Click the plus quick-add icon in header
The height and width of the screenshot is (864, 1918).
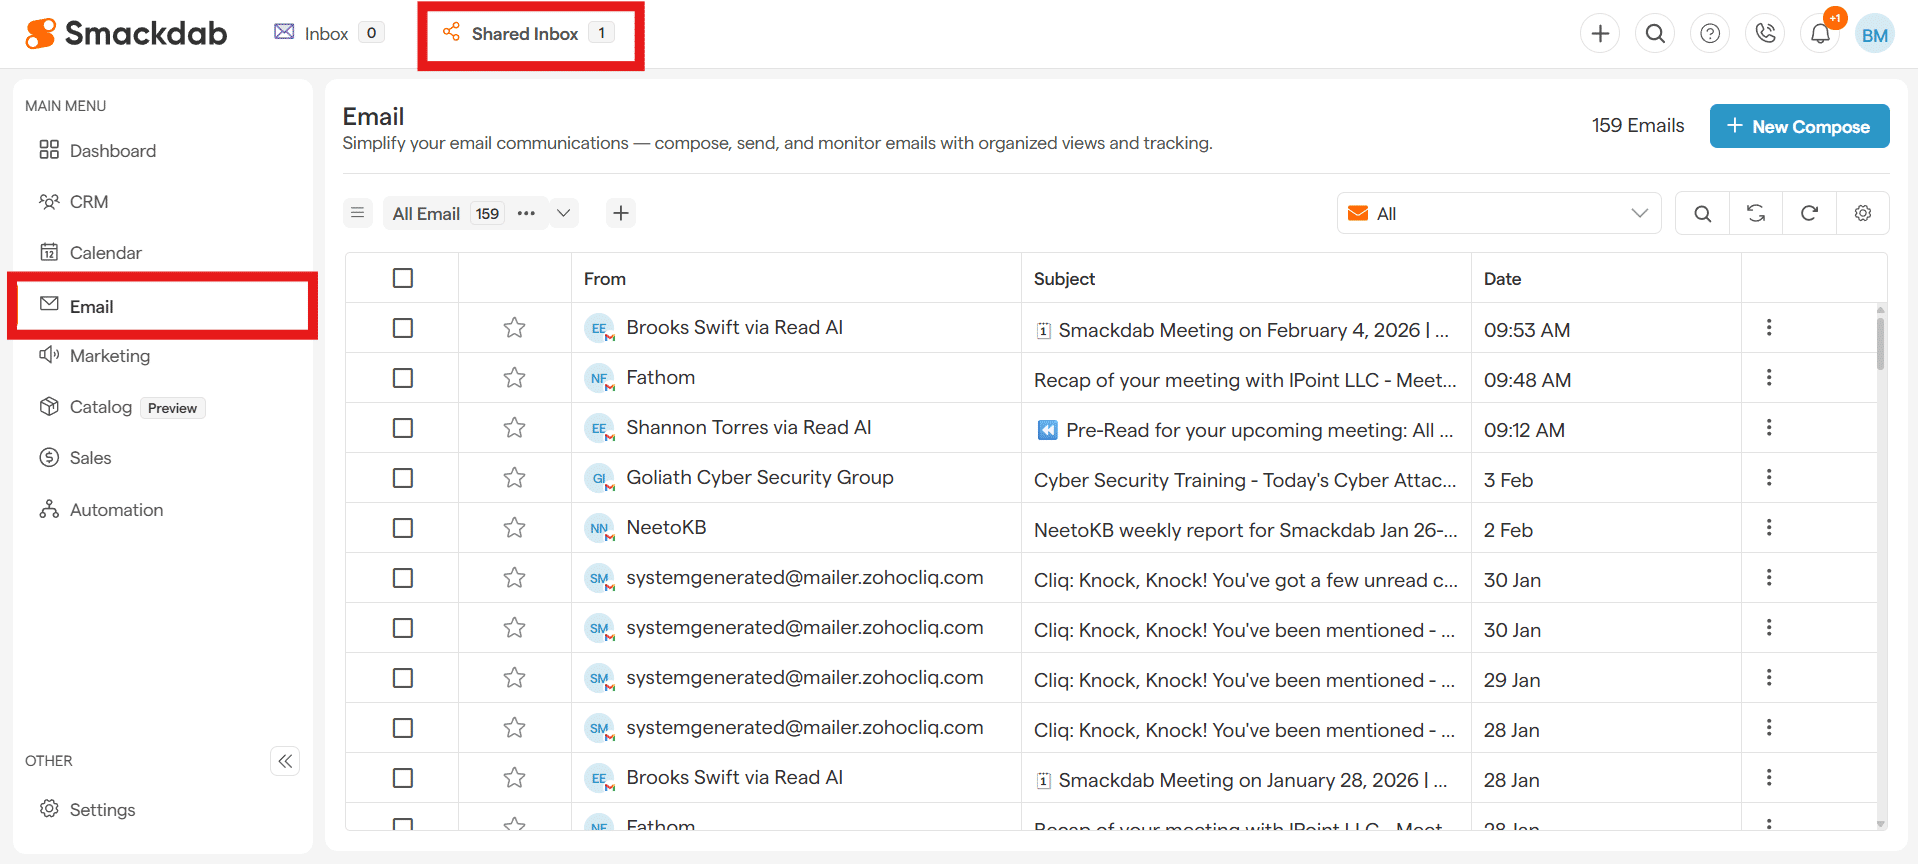pyautogui.click(x=1600, y=34)
